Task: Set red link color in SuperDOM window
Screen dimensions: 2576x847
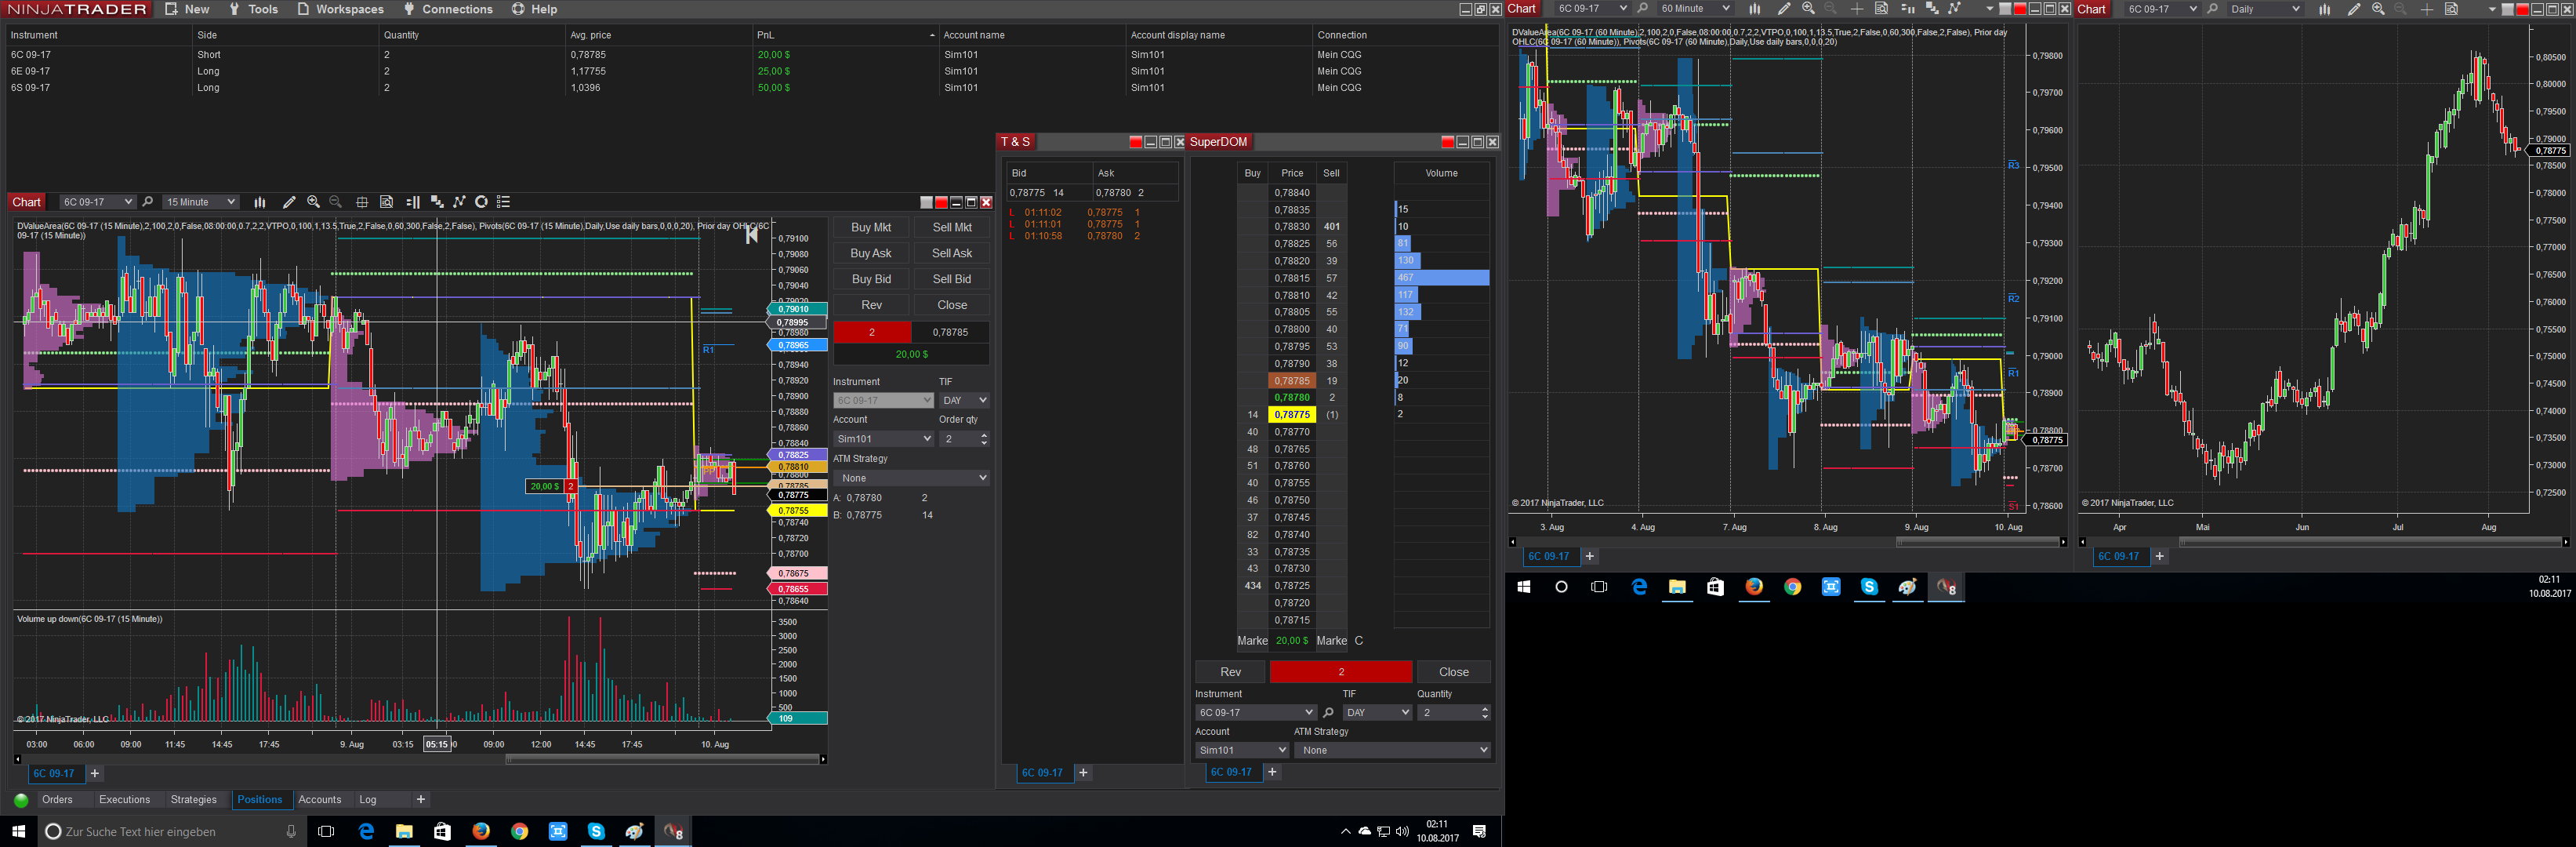Action: pos(1447,142)
